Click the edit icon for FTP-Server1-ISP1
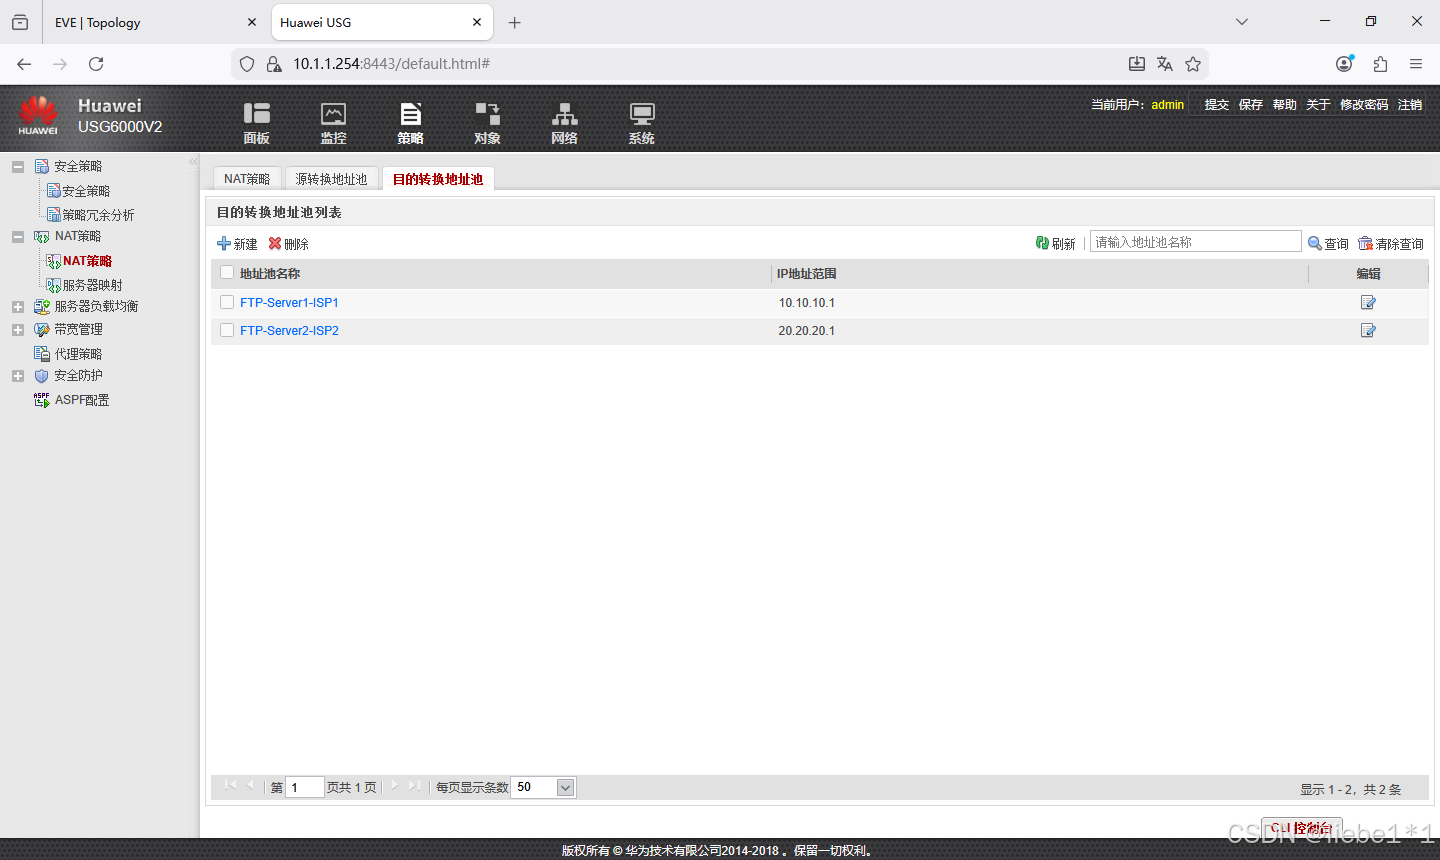This screenshot has height=860, width=1440. [1368, 302]
